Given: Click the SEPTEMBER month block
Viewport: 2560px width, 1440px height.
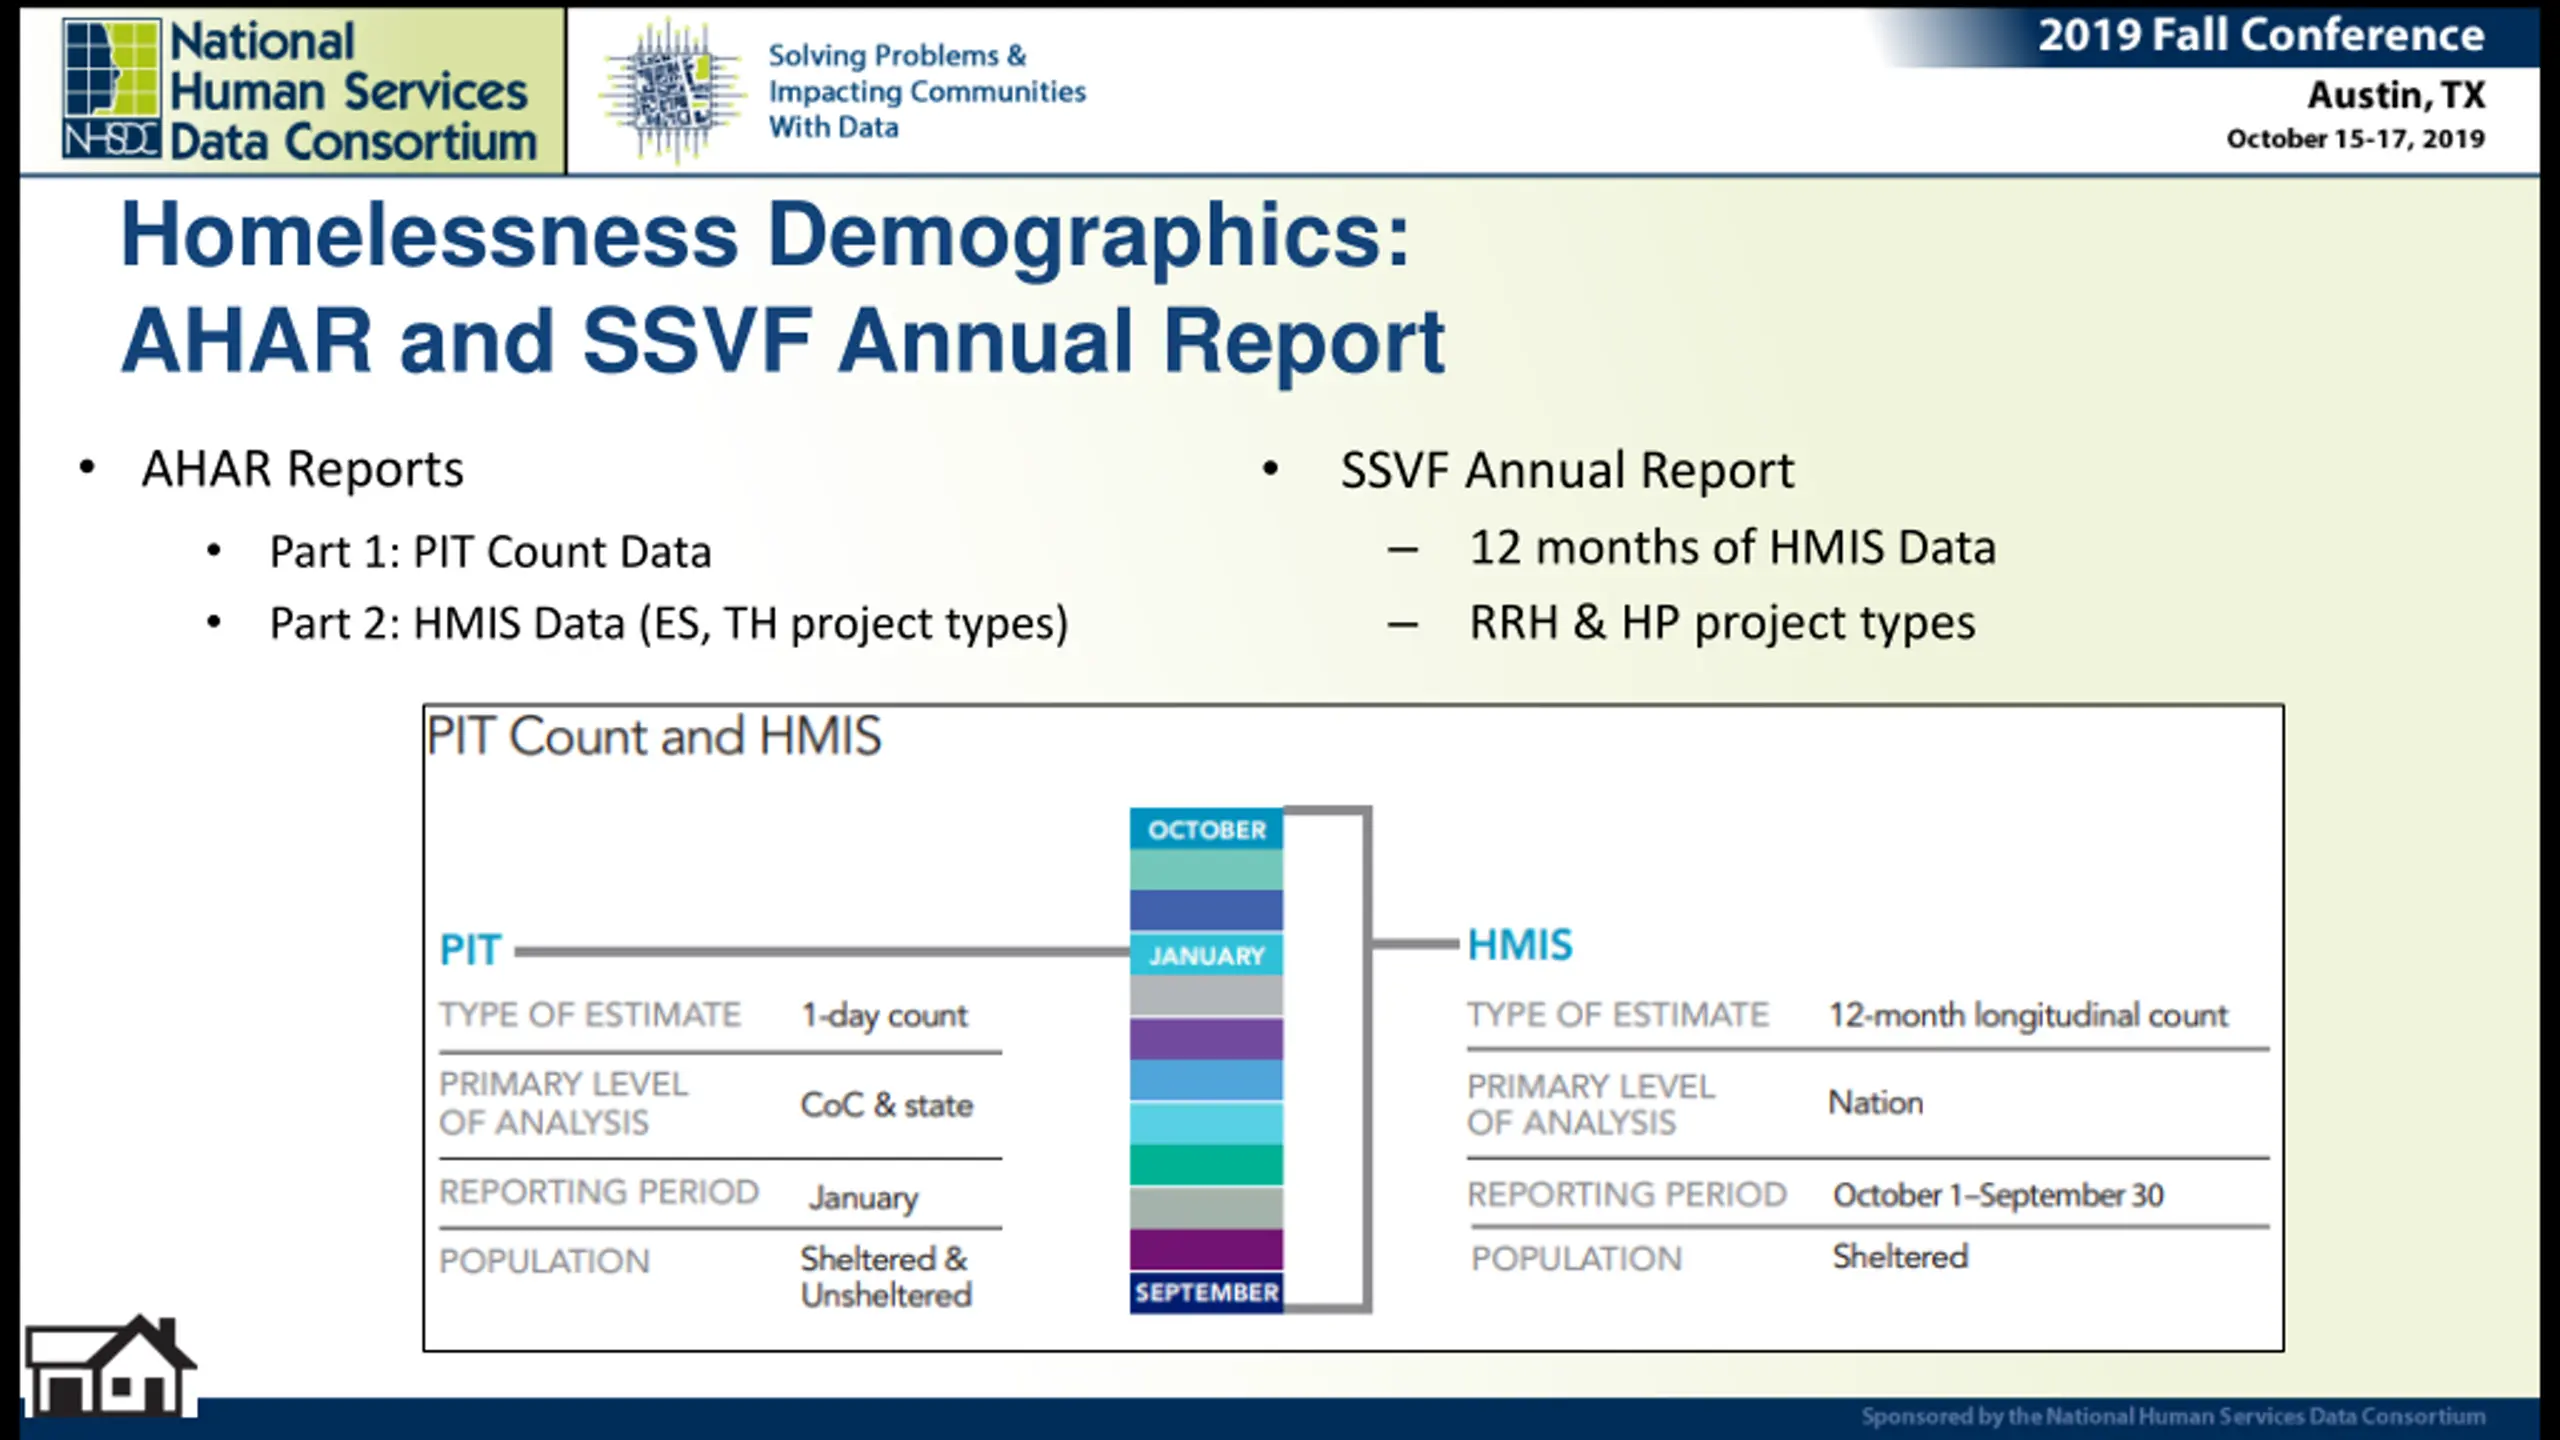Looking at the screenshot, I should click(1206, 1292).
